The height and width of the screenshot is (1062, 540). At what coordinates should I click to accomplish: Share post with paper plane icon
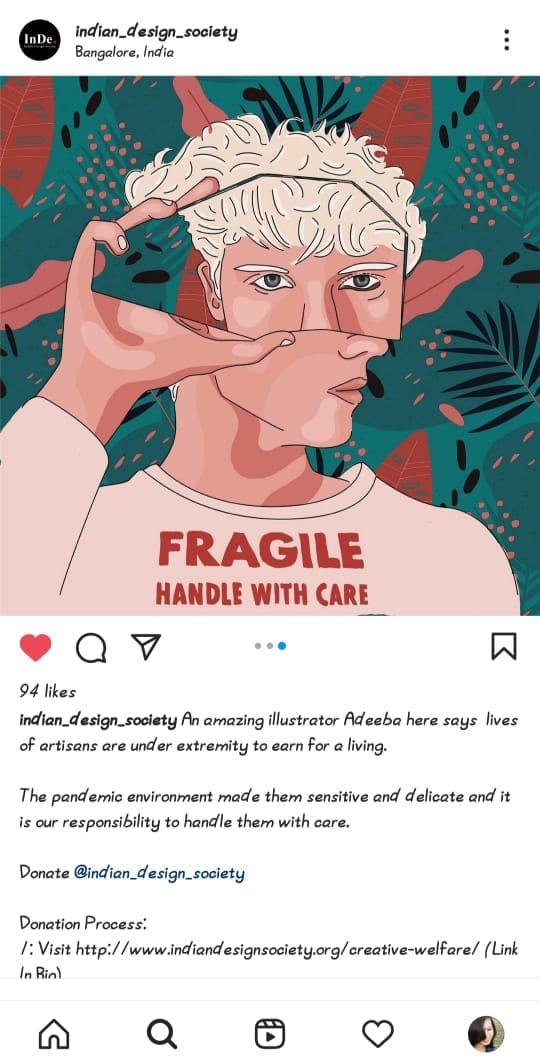[x=146, y=647]
